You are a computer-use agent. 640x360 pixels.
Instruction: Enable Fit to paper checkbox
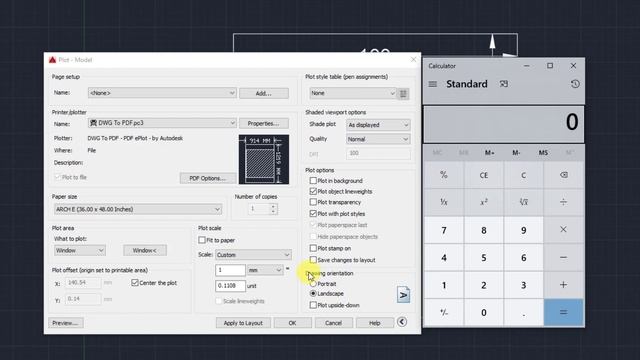pos(202,240)
